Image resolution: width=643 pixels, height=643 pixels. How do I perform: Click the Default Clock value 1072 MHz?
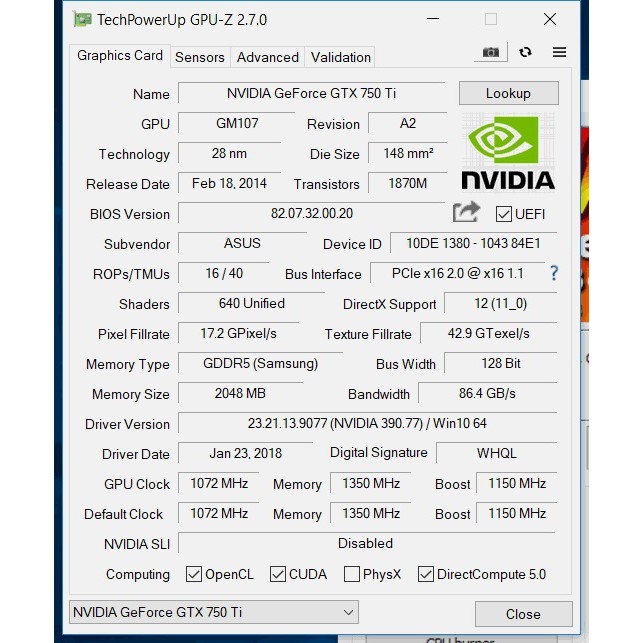pos(219,513)
